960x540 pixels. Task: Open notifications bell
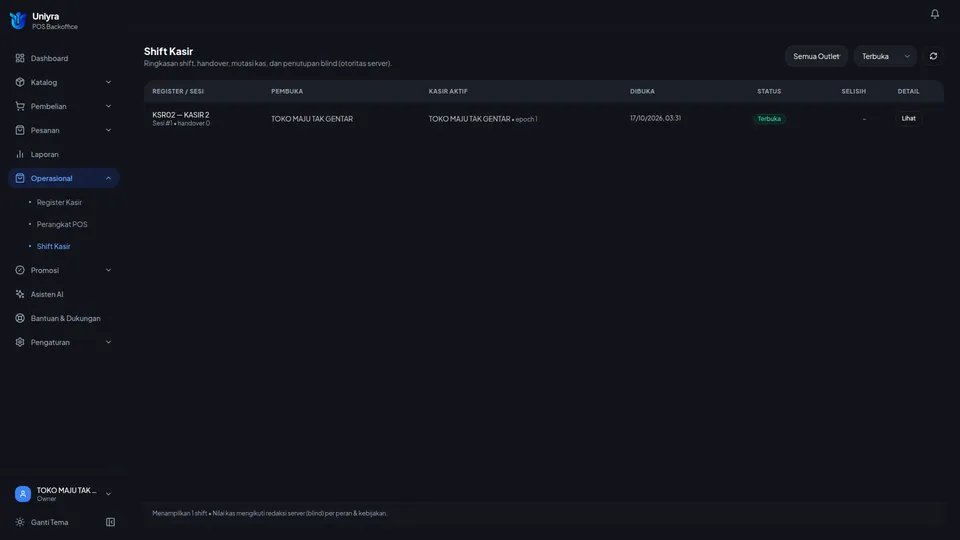tap(934, 13)
